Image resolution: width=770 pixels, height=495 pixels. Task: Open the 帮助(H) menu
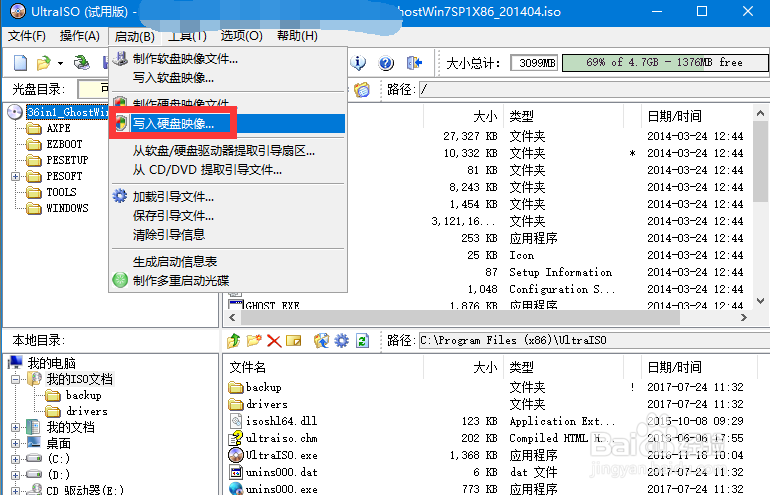pos(297,36)
